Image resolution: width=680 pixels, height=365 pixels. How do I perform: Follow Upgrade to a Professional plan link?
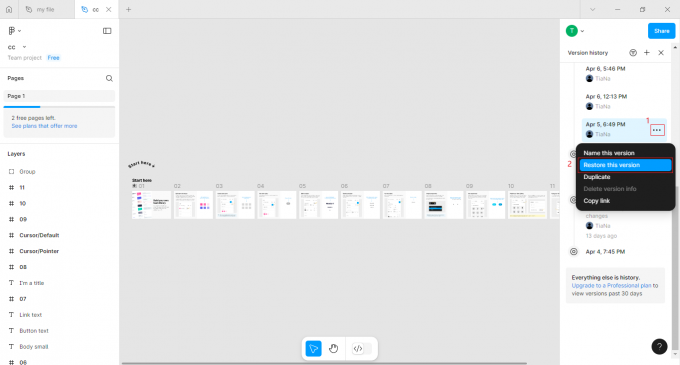pyautogui.click(x=611, y=286)
